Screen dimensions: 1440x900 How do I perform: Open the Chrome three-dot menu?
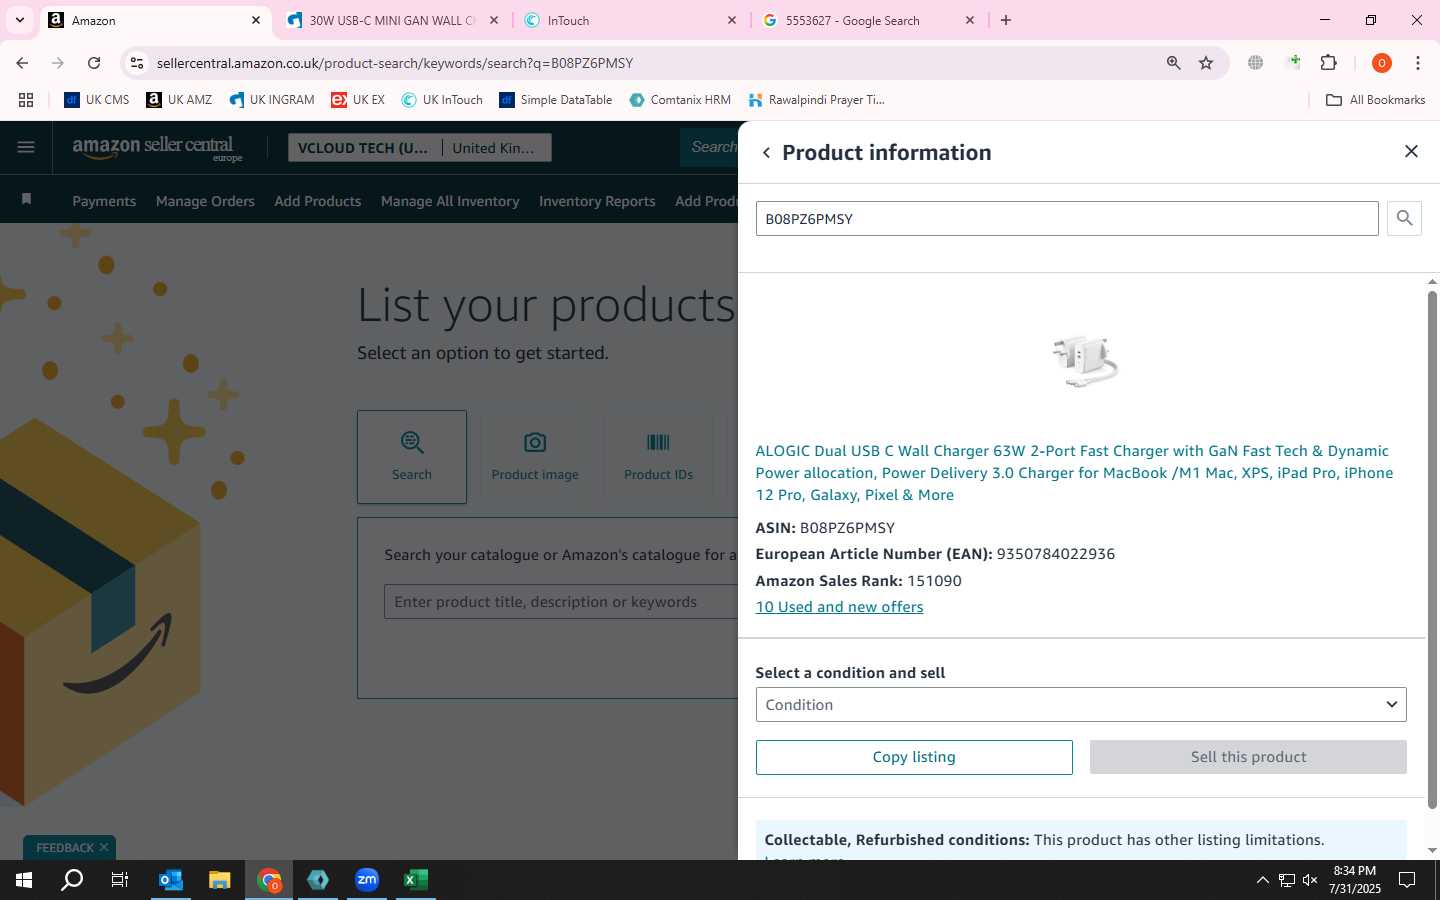(x=1417, y=63)
